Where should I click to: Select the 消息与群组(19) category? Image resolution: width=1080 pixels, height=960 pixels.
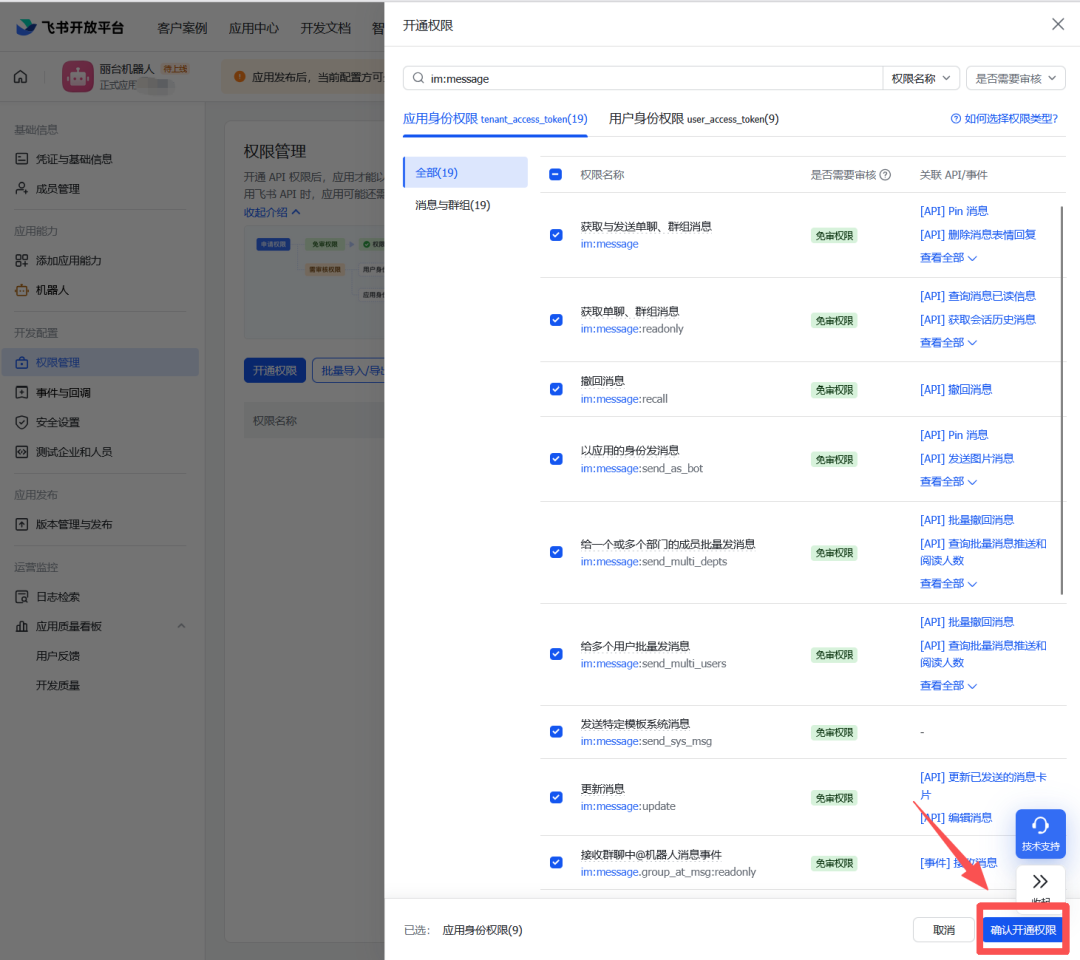[x=453, y=205]
